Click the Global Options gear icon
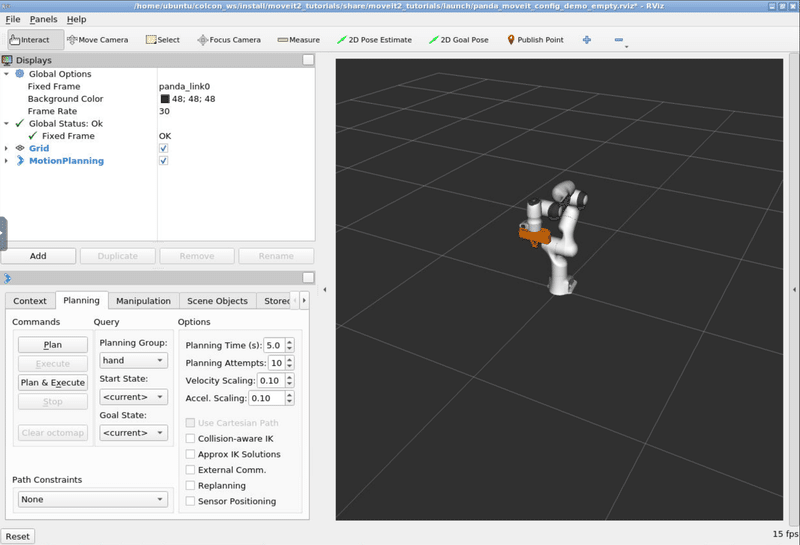This screenshot has width=800, height=545. (19, 73)
